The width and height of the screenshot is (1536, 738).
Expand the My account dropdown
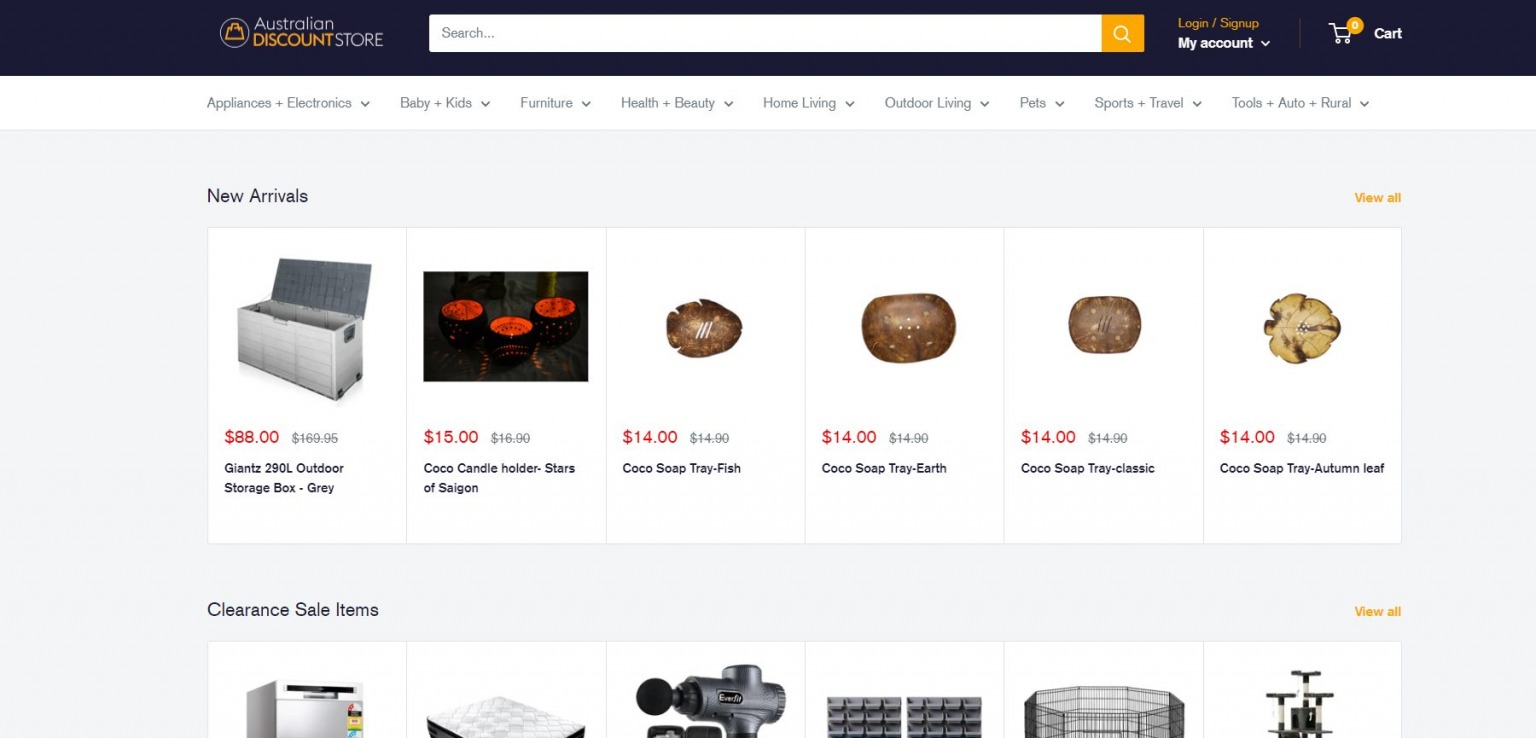pyautogui.click(x=1224, y=43)
